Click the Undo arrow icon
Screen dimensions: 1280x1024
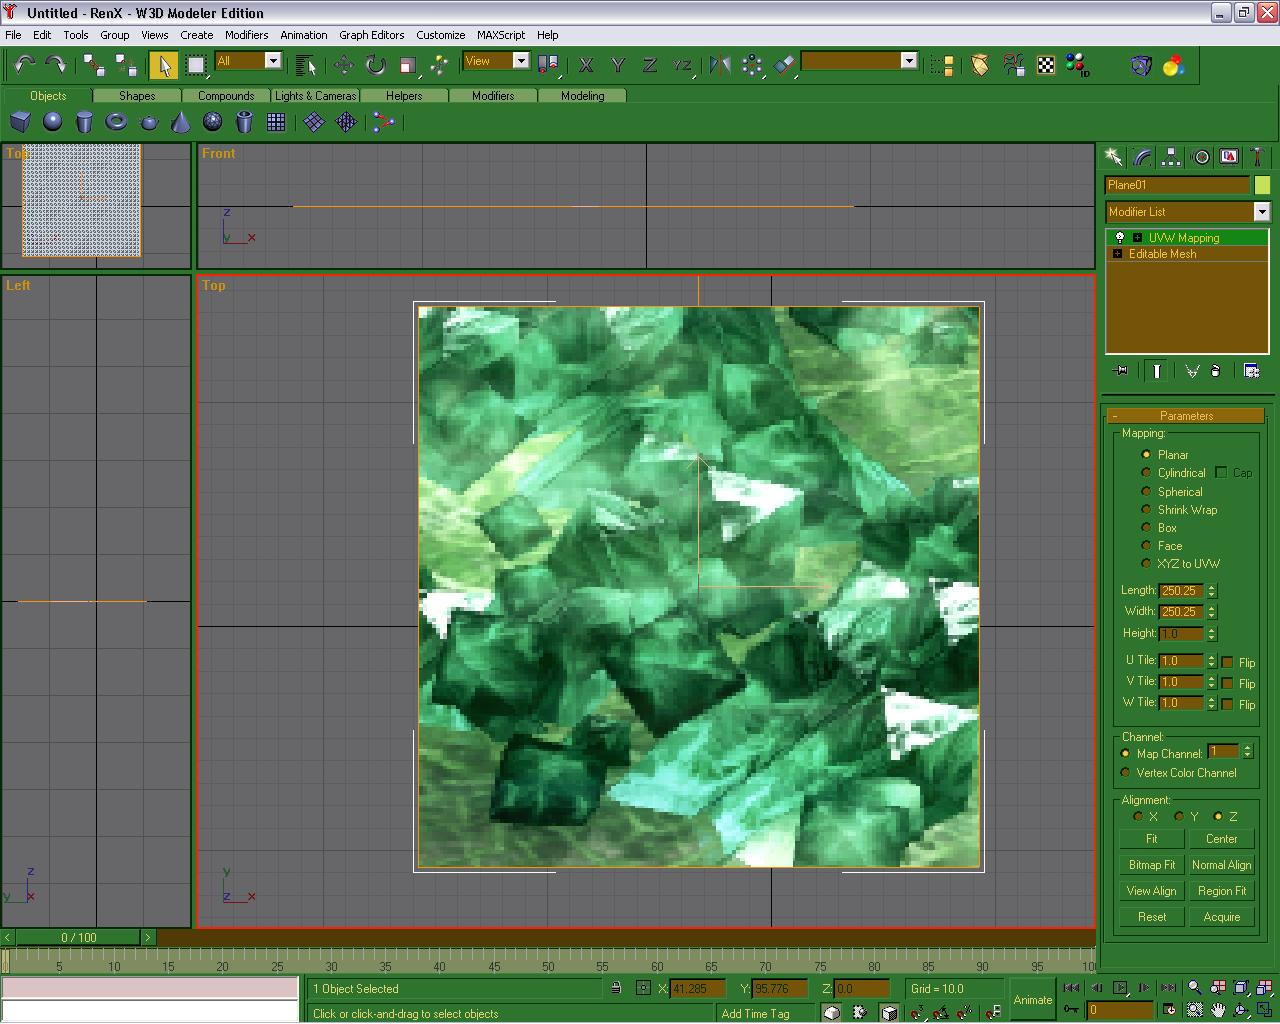[24, 65]
